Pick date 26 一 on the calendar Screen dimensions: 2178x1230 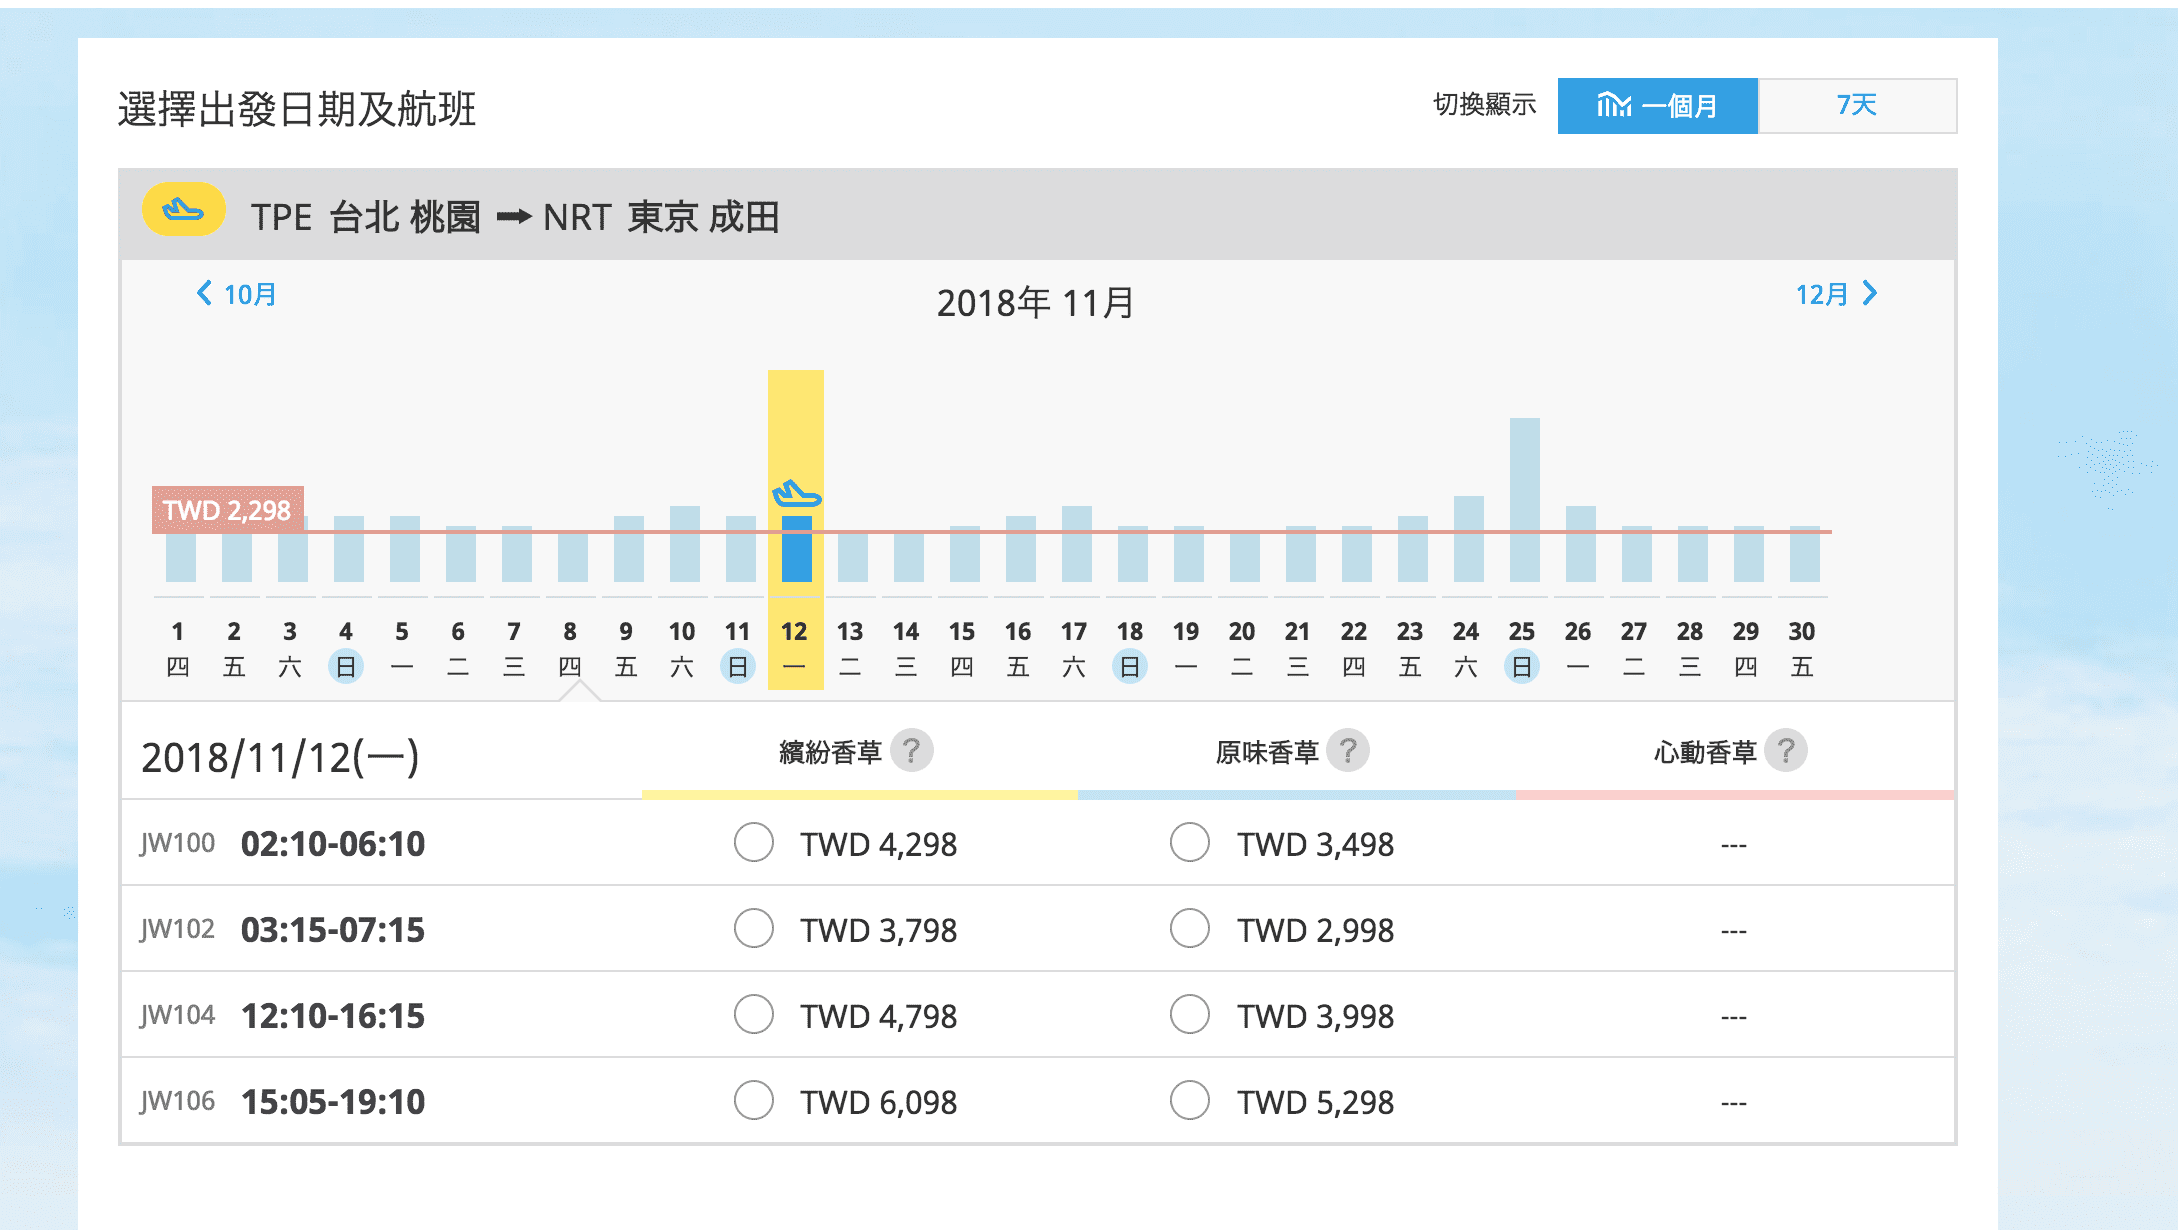click(x=1578, y=648)
